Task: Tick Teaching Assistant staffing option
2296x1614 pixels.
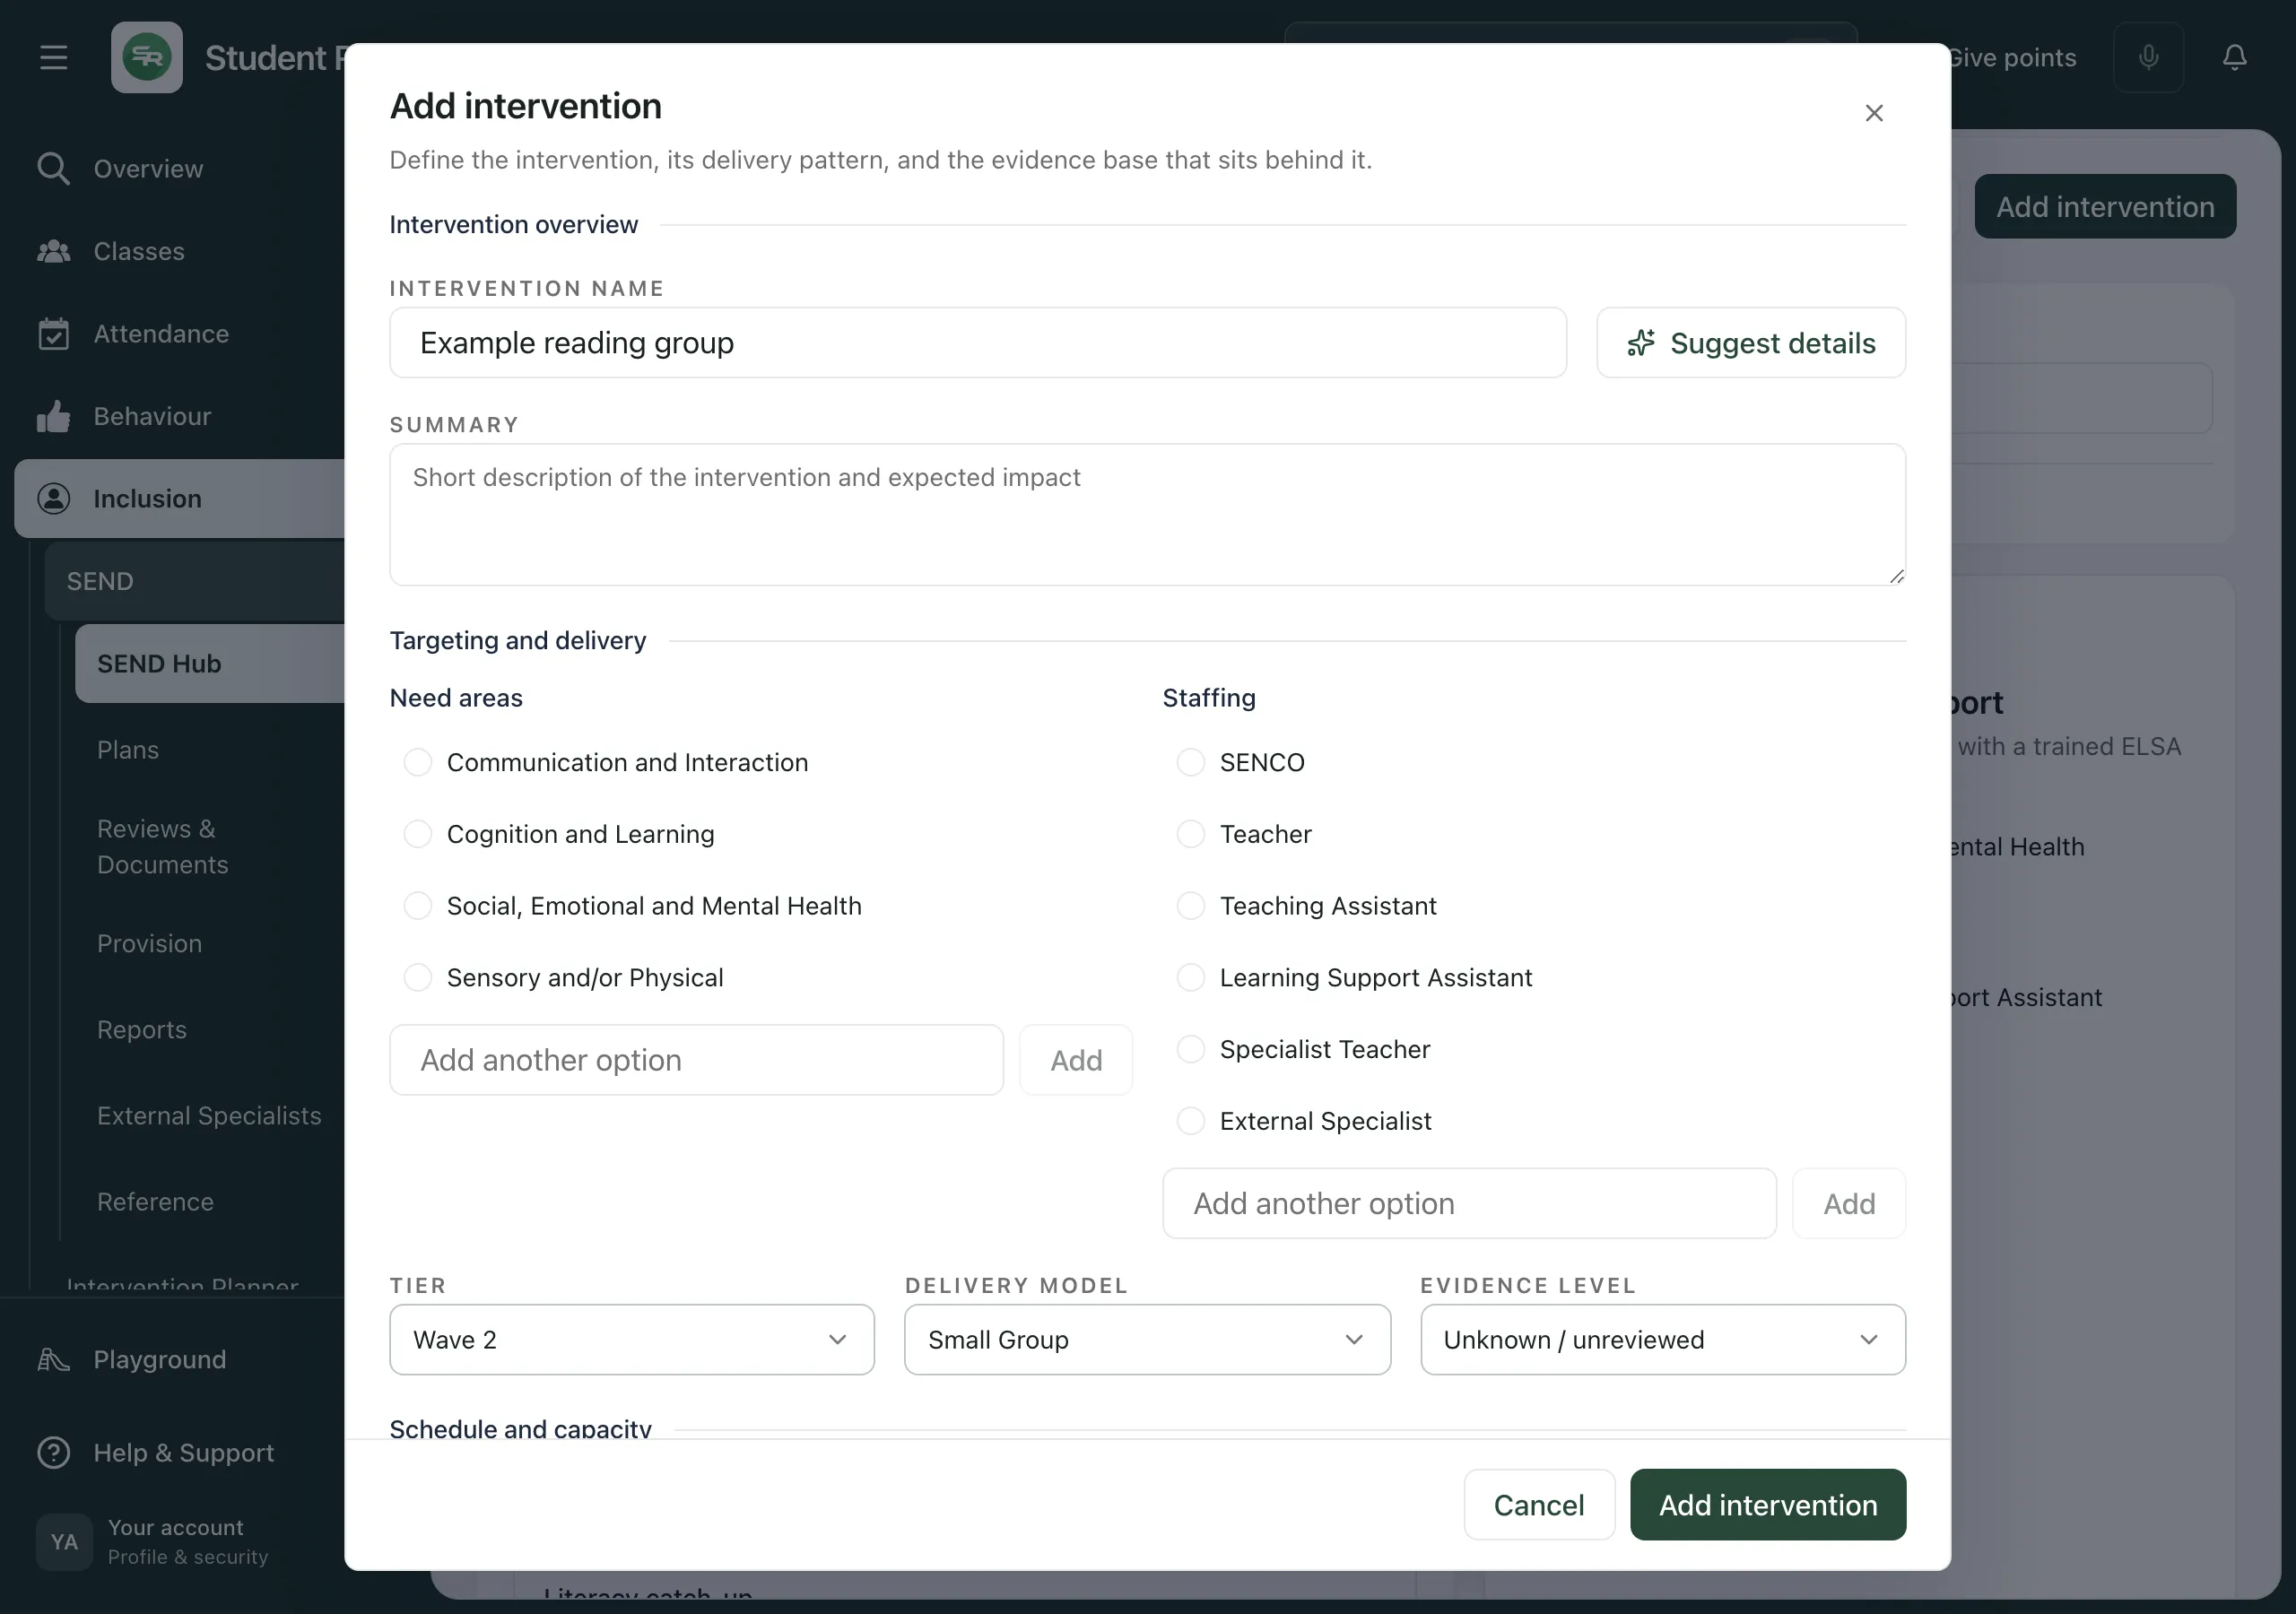Action: [x=1190, y=907]
